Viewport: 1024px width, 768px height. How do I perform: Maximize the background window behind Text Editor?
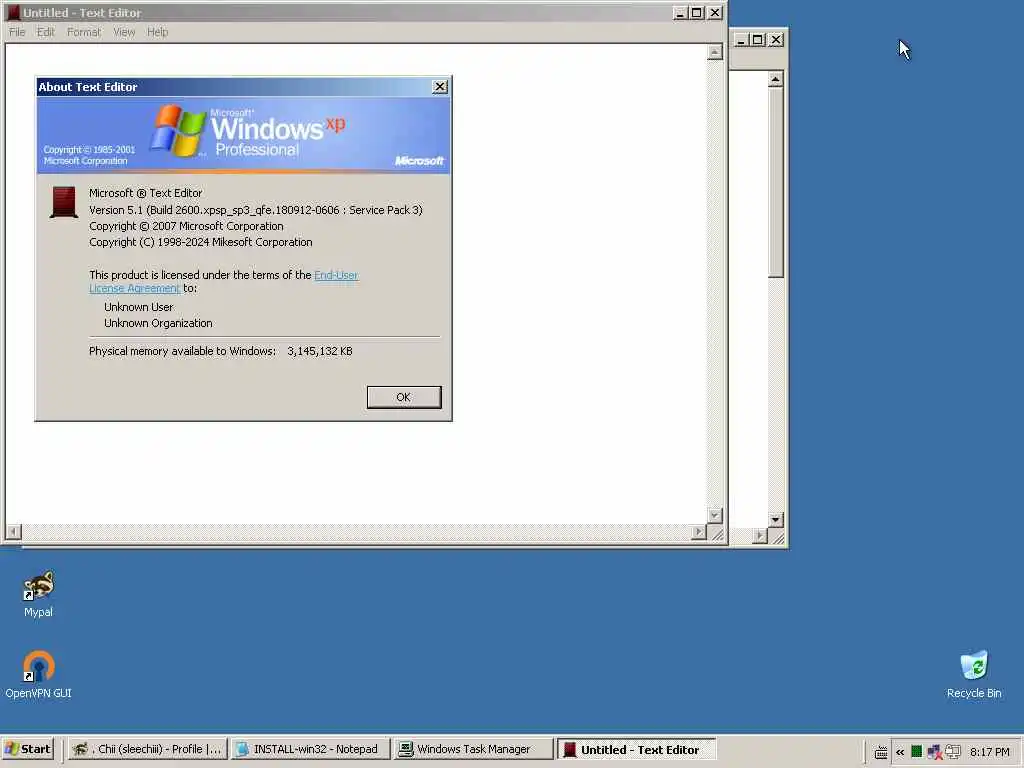pyautogui.click(x=758, y=40)
